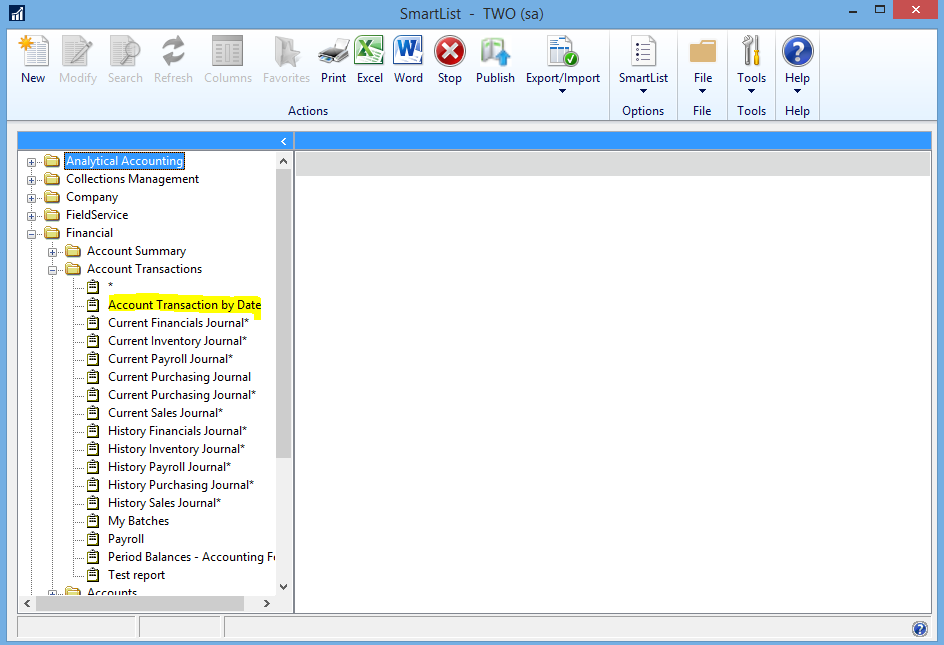Open Current Sales Journal* favorite
944x645 pixels.
pyautogui.click(x=166, y=413)
